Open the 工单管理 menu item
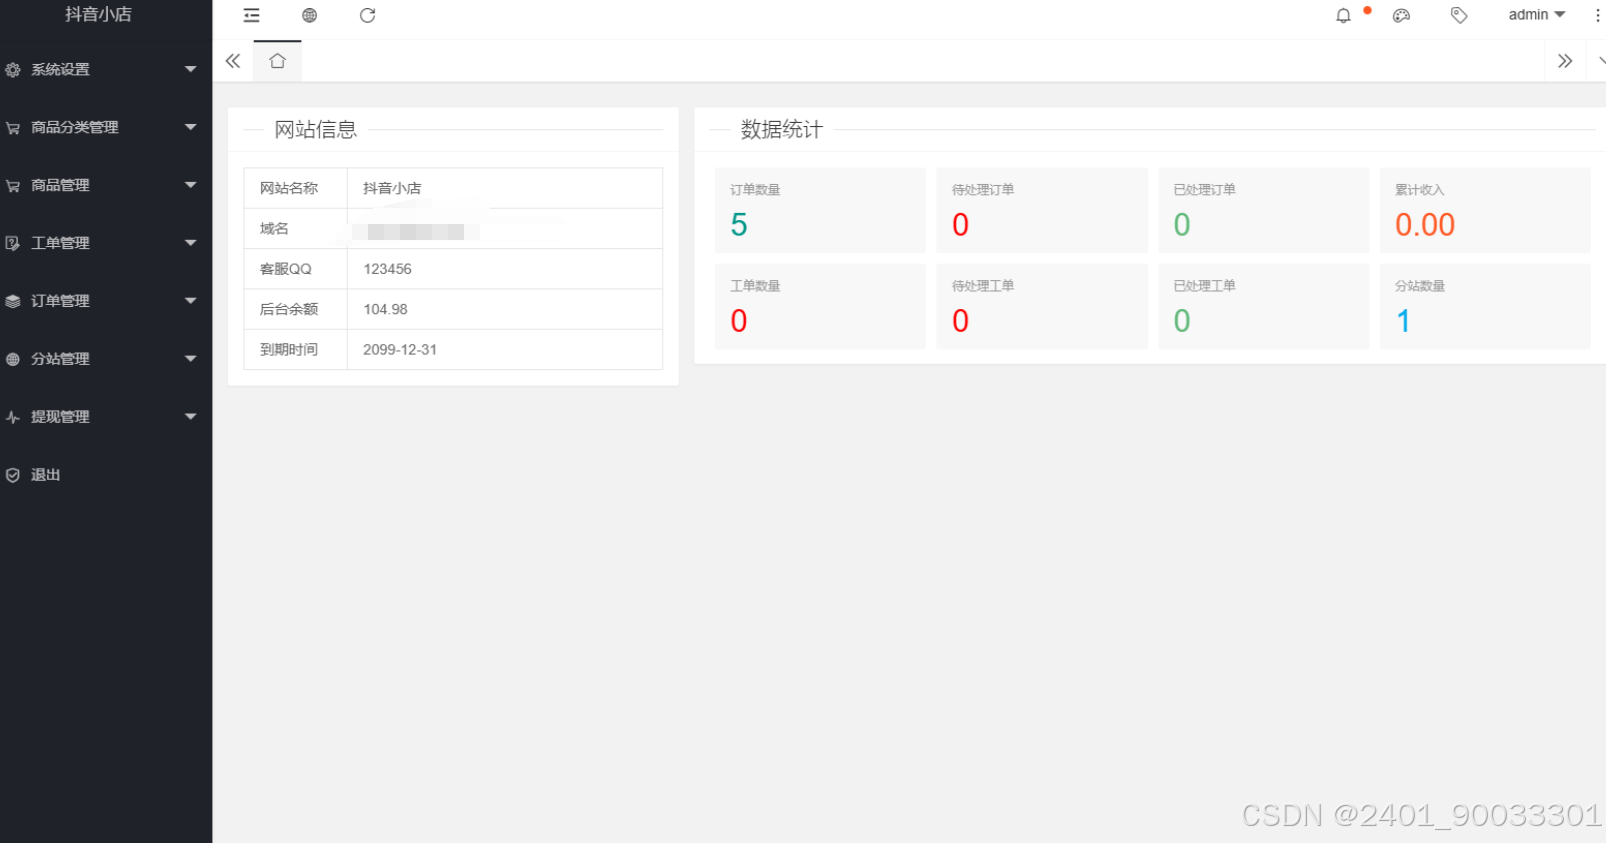The image size is (1606, 843). click(106, 243)
